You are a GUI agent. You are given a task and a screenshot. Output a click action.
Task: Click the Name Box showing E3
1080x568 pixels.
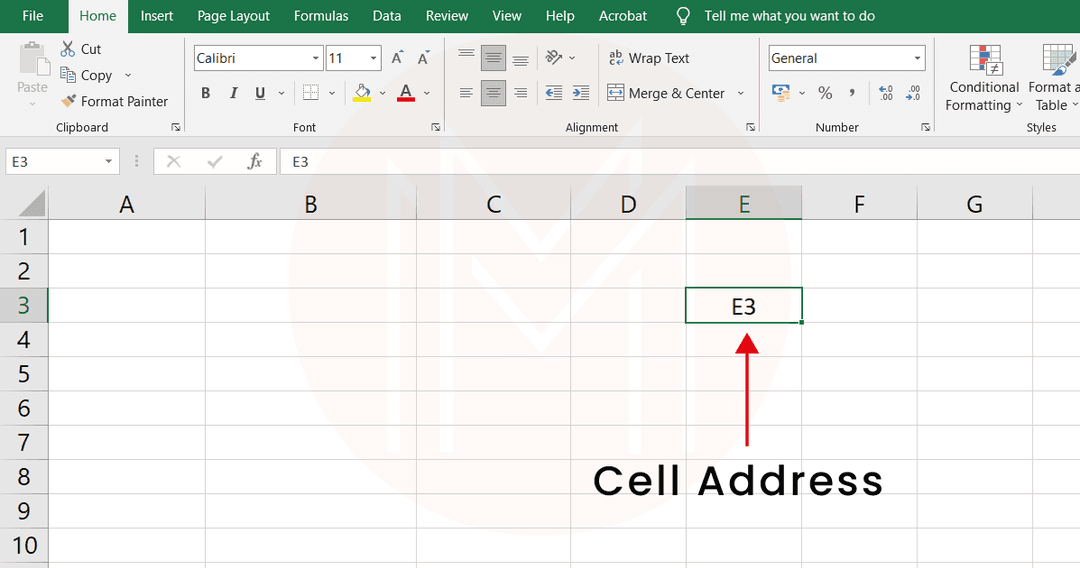[x=55, y=161]
